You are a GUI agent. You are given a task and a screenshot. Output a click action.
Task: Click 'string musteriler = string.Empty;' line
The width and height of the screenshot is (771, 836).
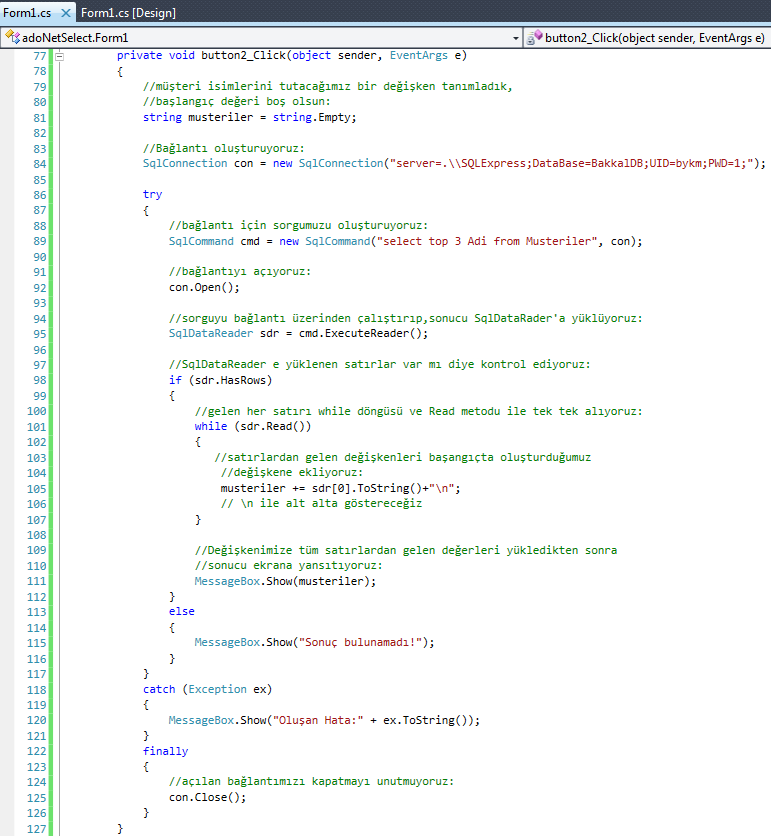pos(250,117)
